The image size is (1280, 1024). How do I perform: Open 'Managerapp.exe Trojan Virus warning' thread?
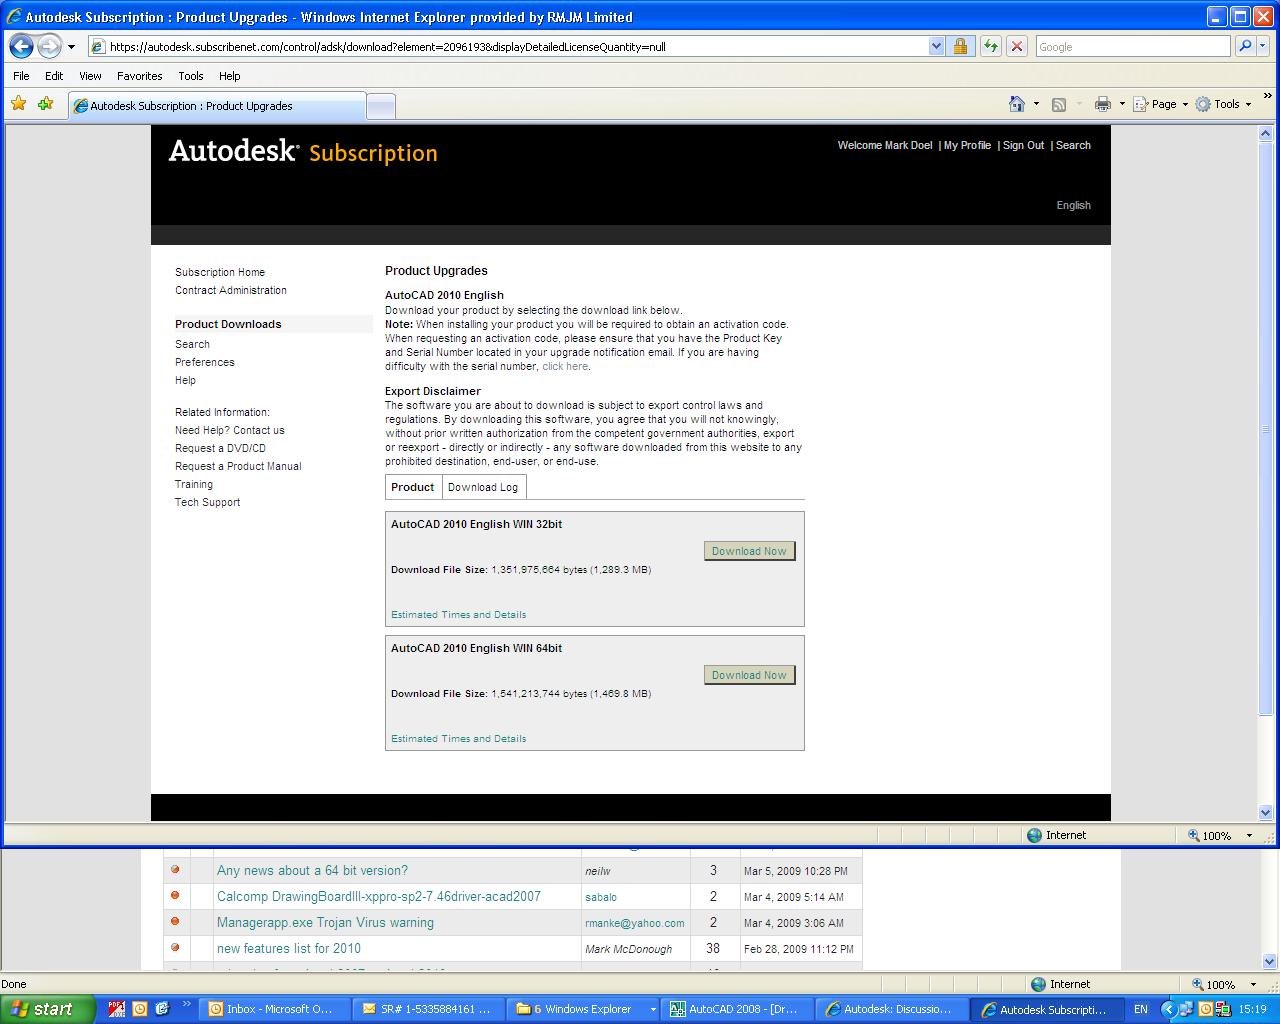click(x=325, y=923)
